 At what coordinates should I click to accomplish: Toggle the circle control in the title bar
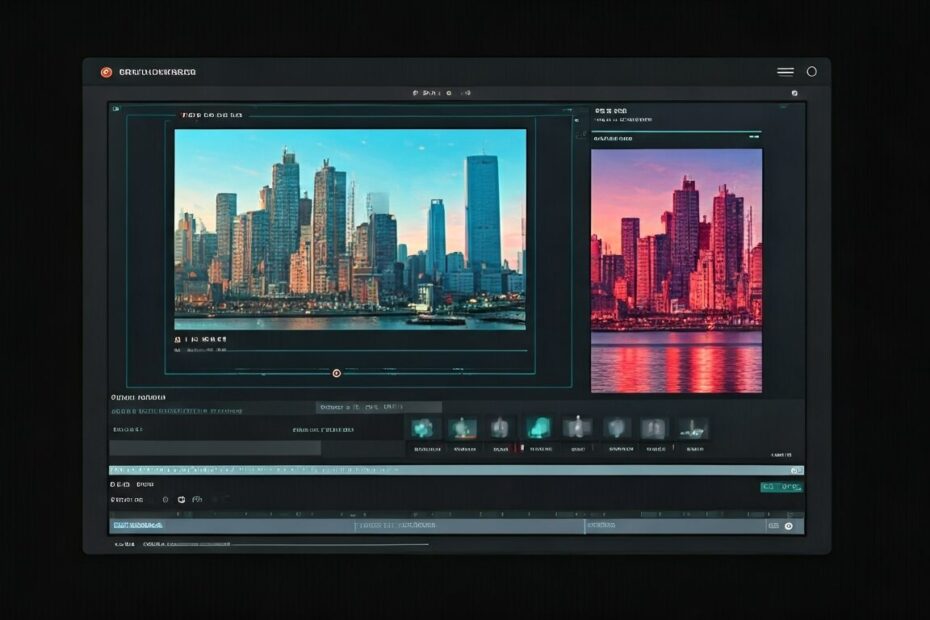pos(811,71)
